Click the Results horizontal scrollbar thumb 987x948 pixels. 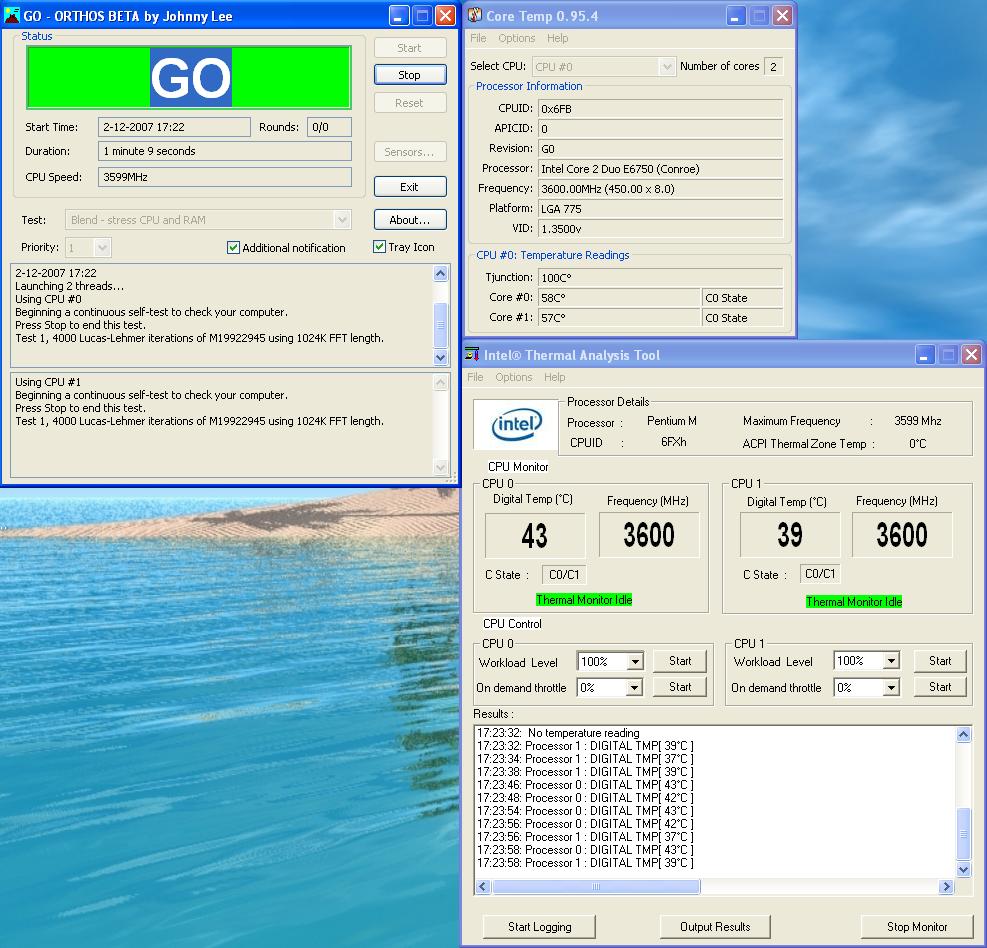[596, 887]
